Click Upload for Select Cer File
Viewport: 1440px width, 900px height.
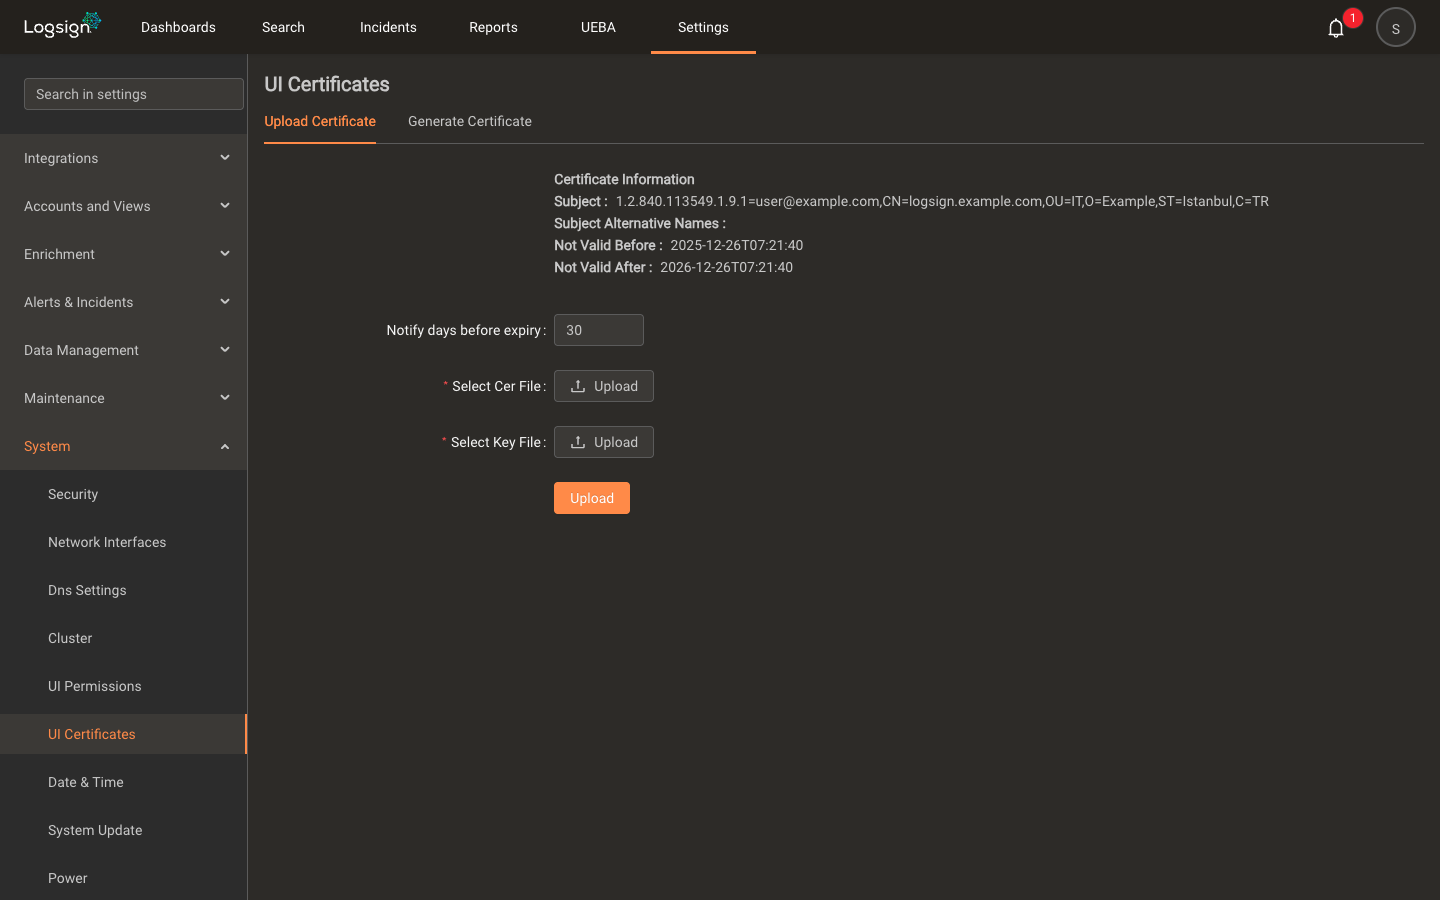(x=604, y=386)
